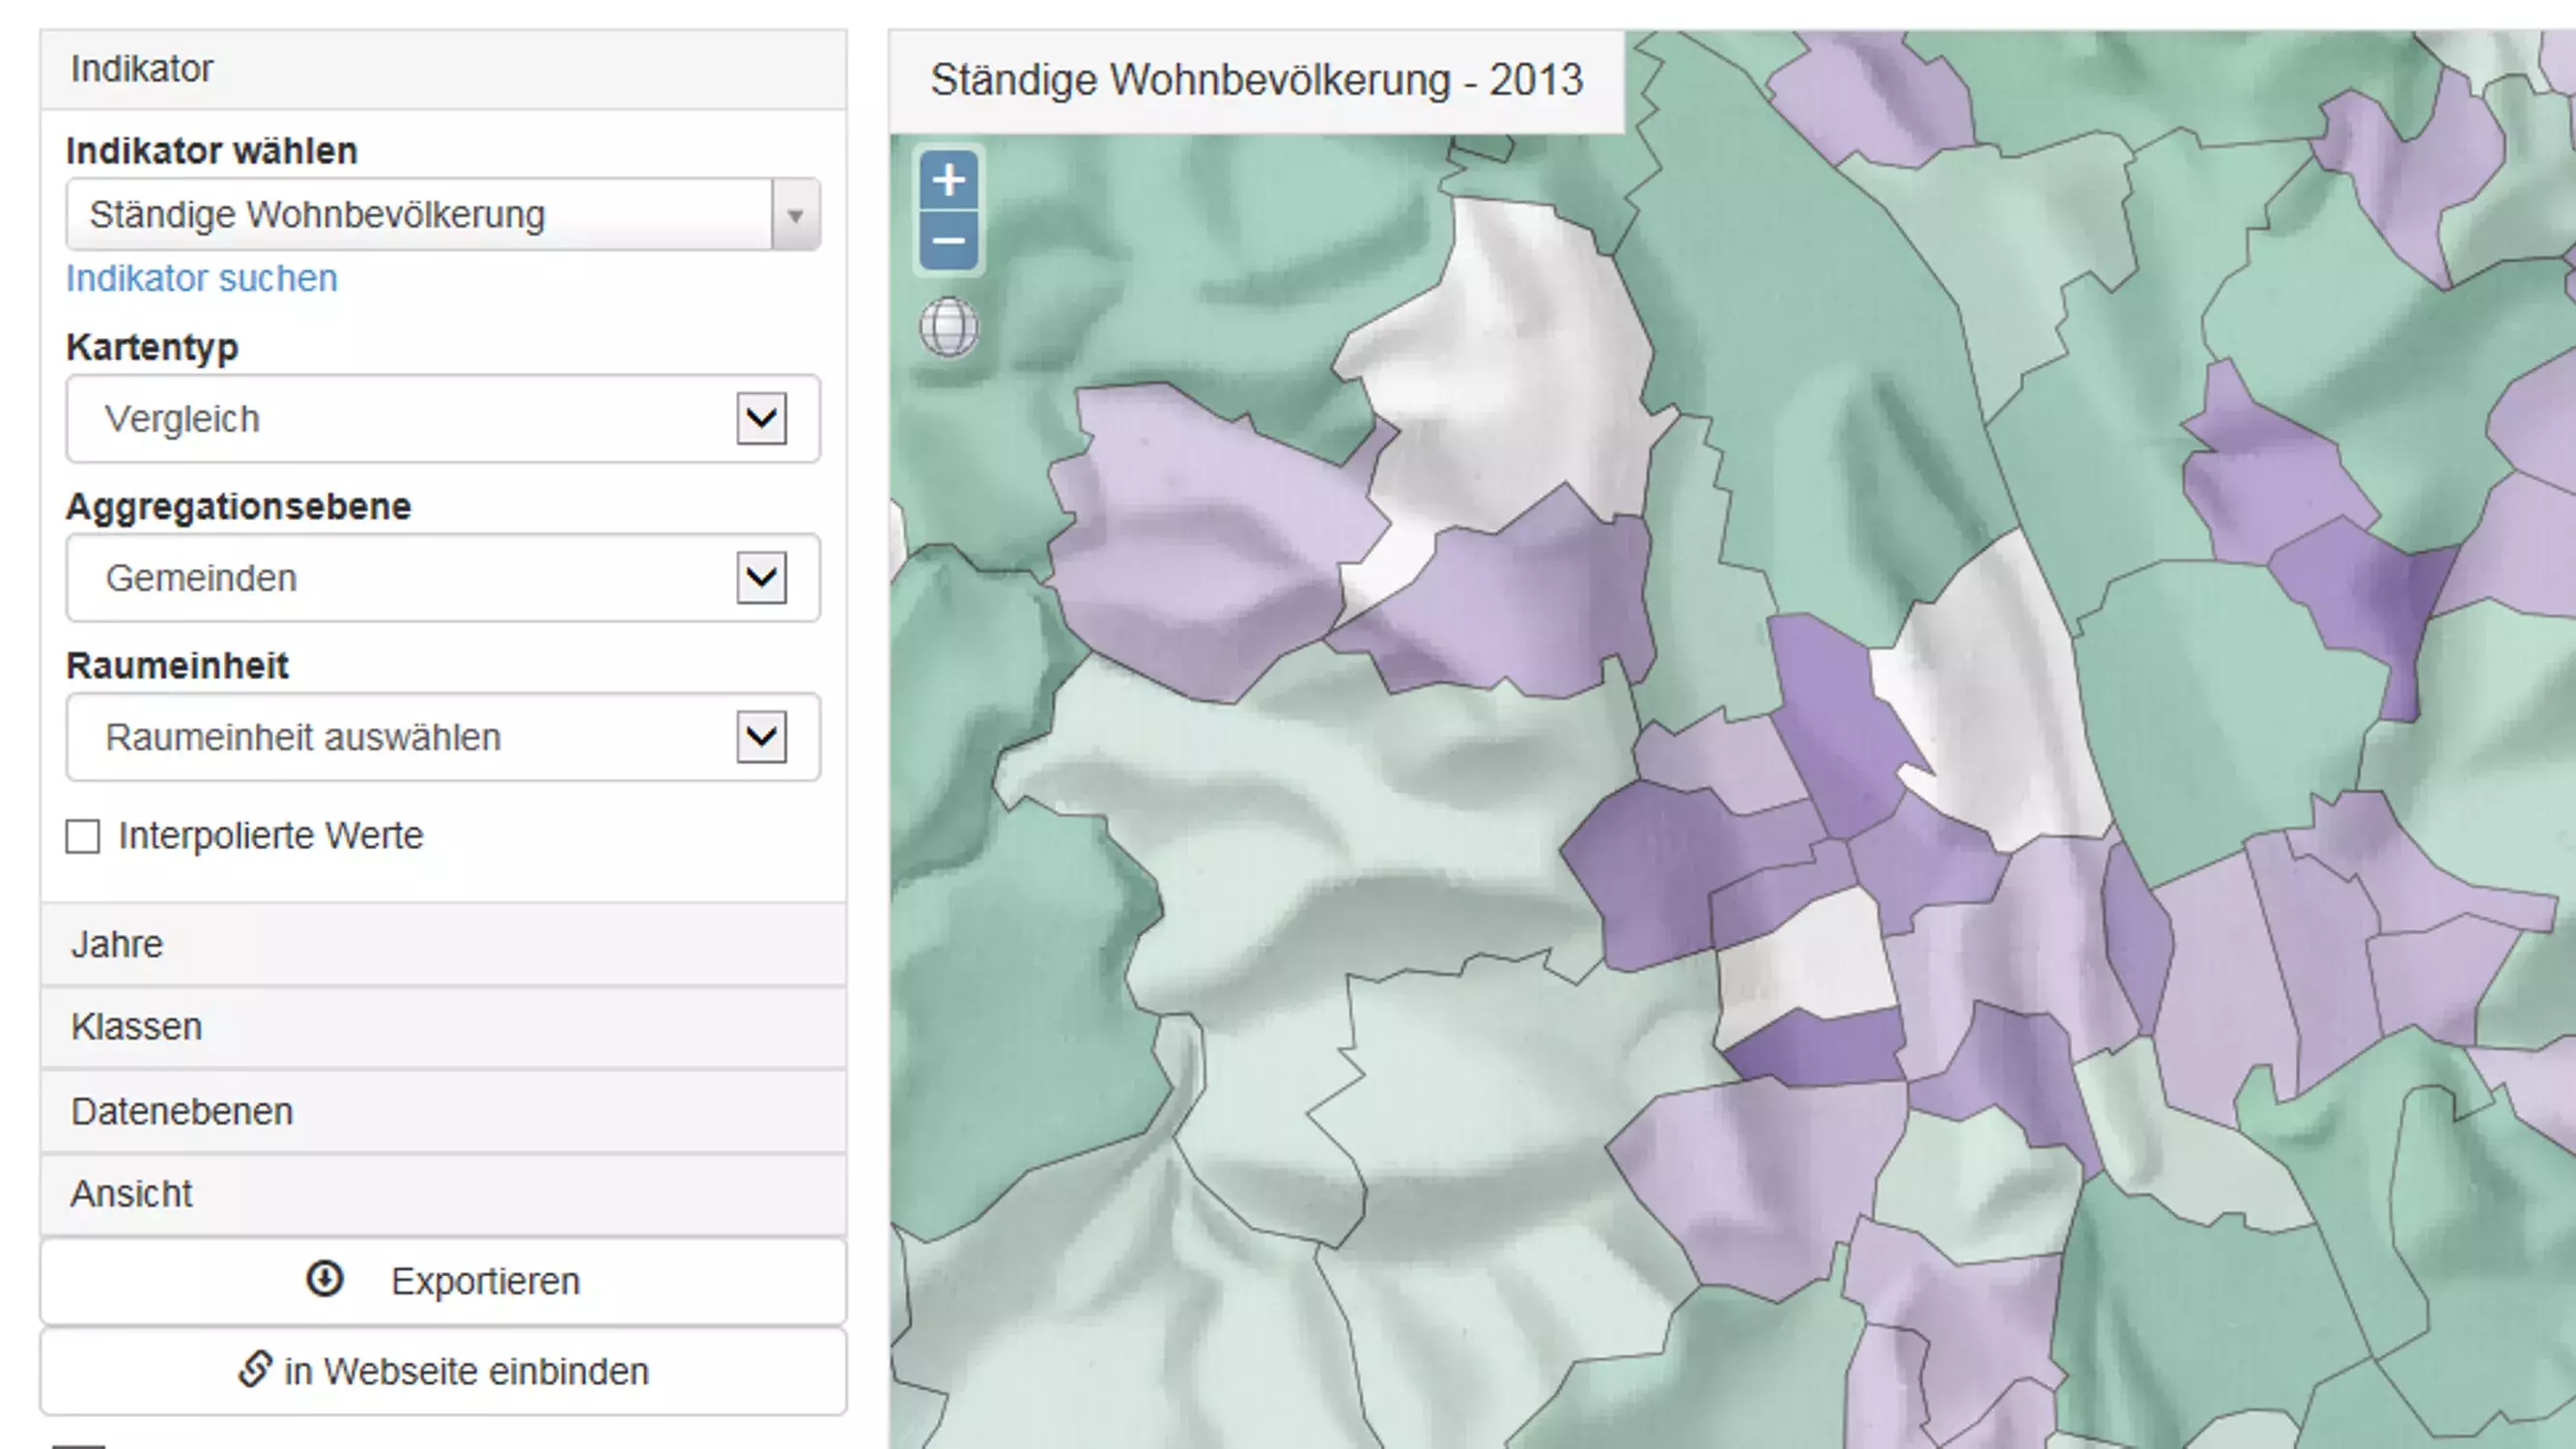Expand the Ansicht section
This screenshot has height=1449, width=2576.
443,1194
